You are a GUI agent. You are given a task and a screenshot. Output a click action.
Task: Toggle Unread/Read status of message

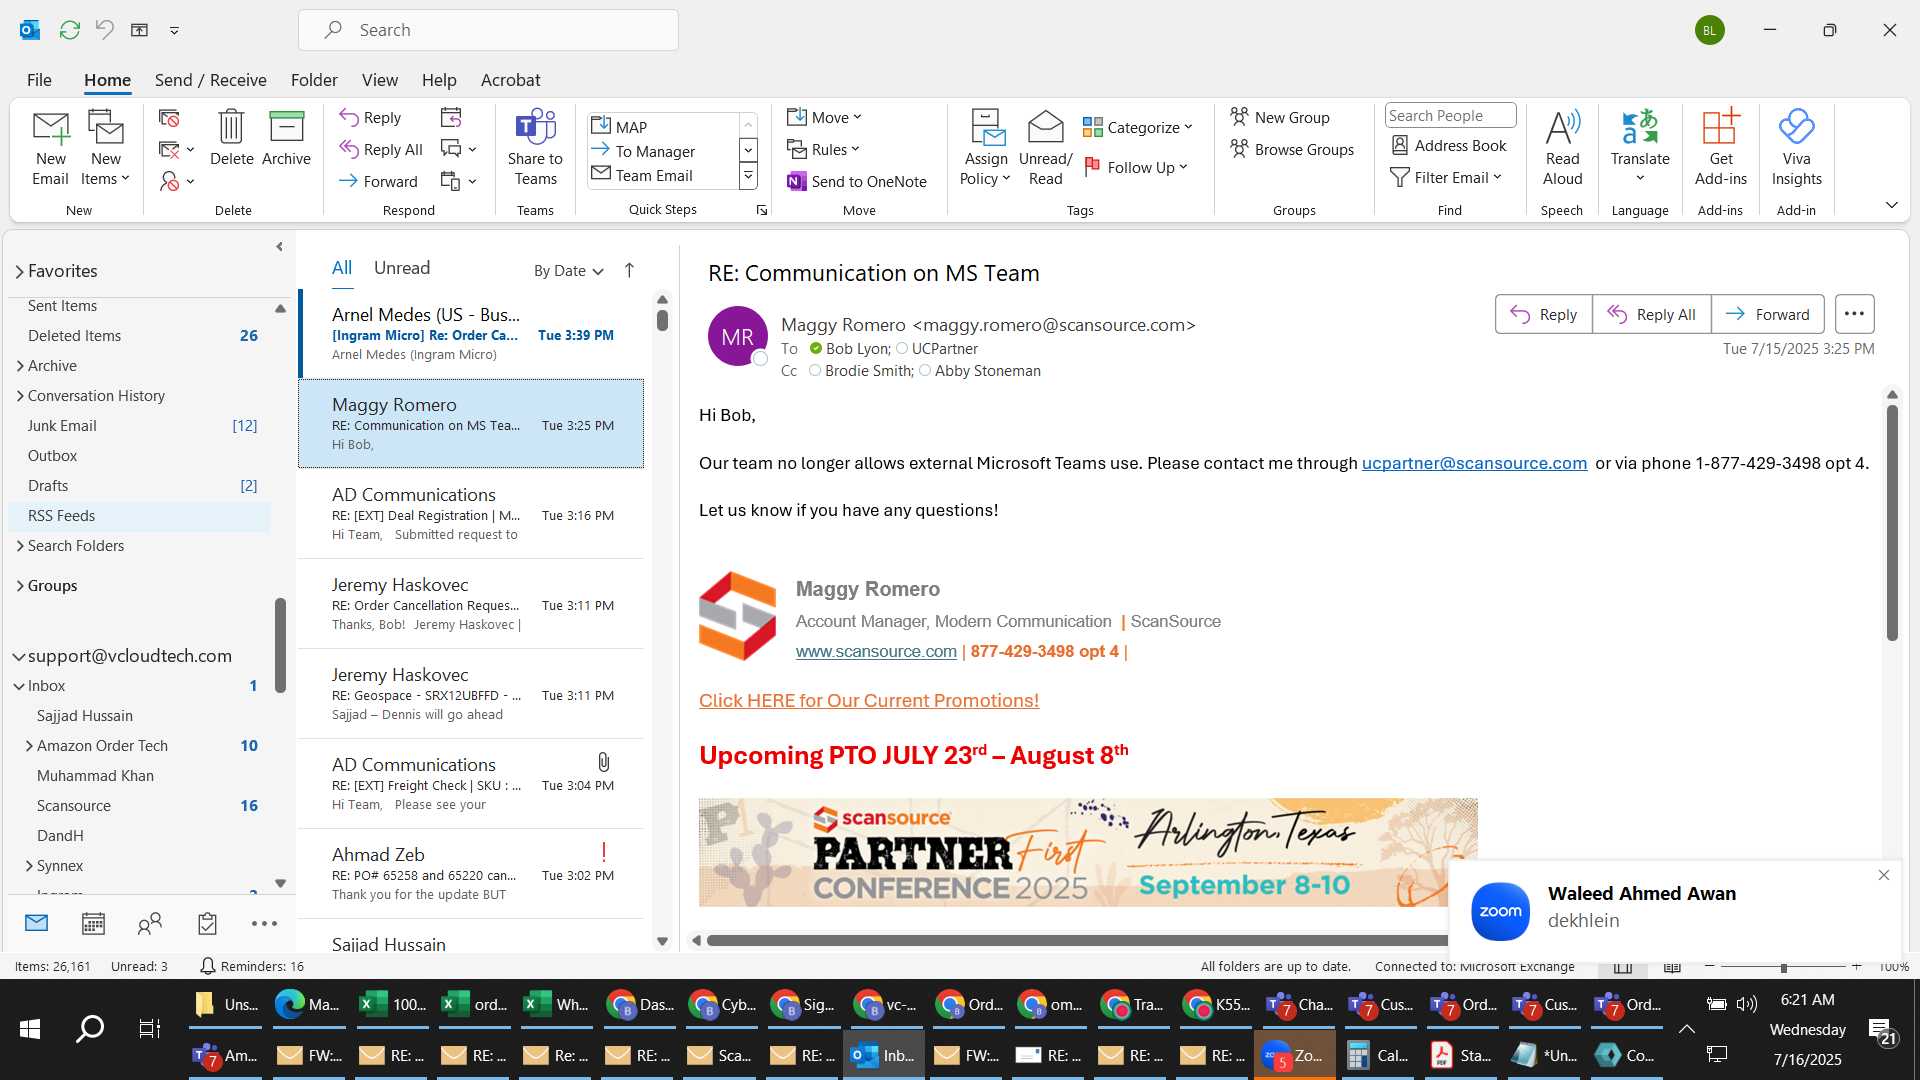pyautogui.click(x=1045, y=148)
